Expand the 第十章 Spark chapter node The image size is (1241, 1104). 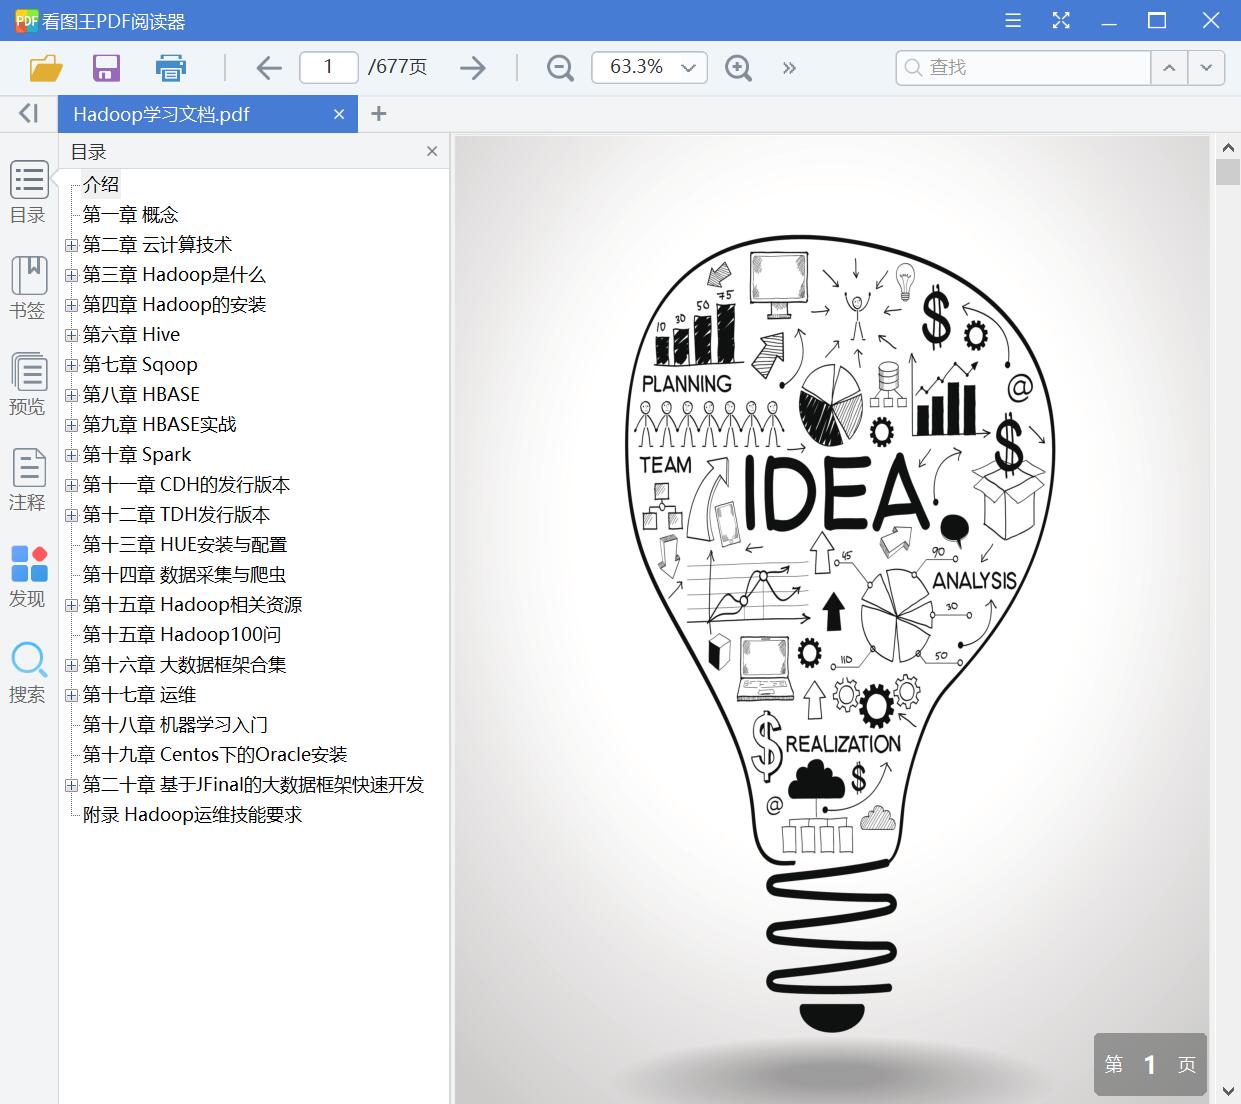coord(70,454)
